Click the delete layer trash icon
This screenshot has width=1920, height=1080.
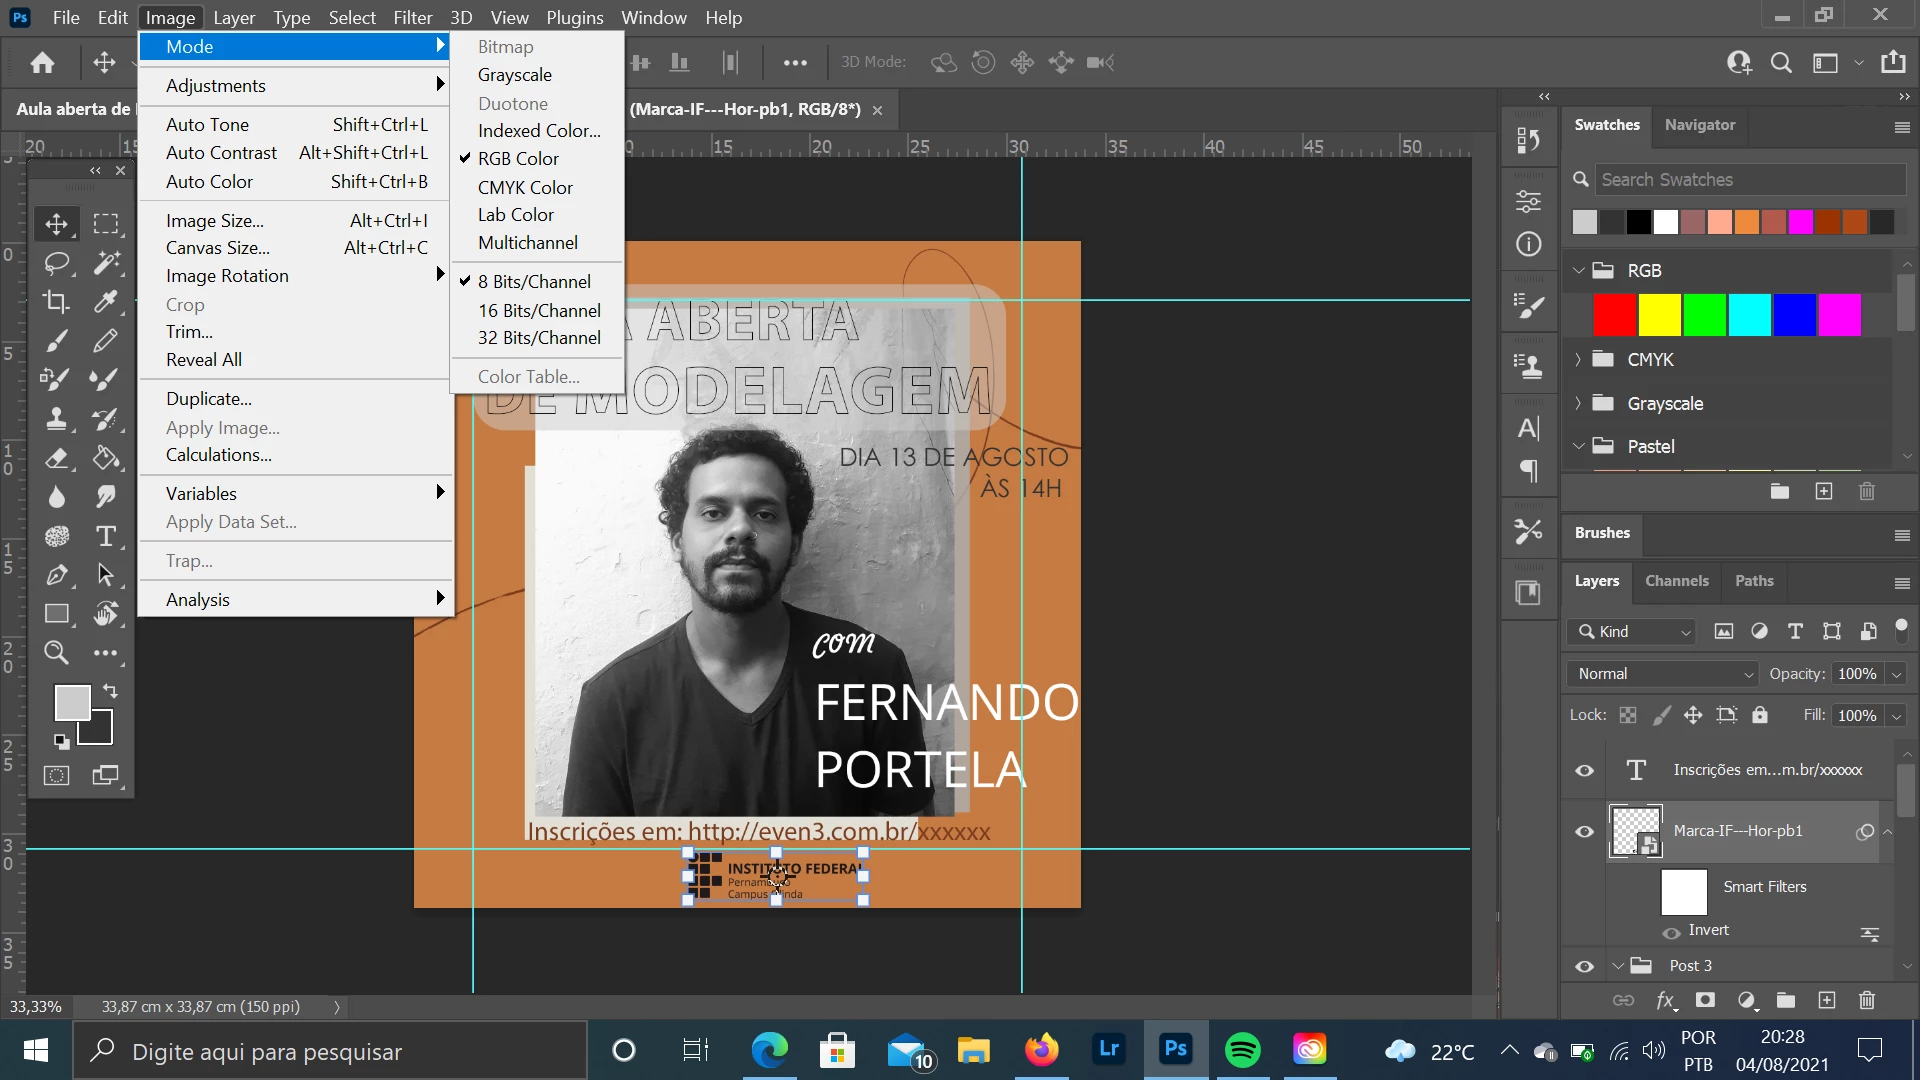click(x=1866, y=1000)
